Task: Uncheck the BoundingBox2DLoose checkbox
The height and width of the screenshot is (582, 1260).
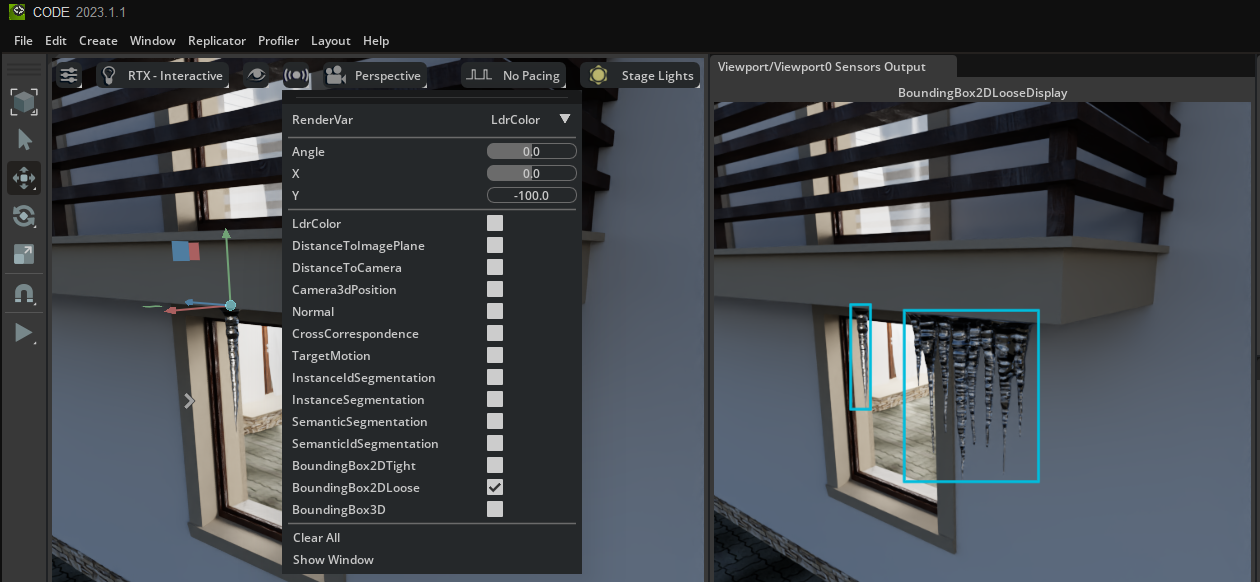Action: point(495,487)
